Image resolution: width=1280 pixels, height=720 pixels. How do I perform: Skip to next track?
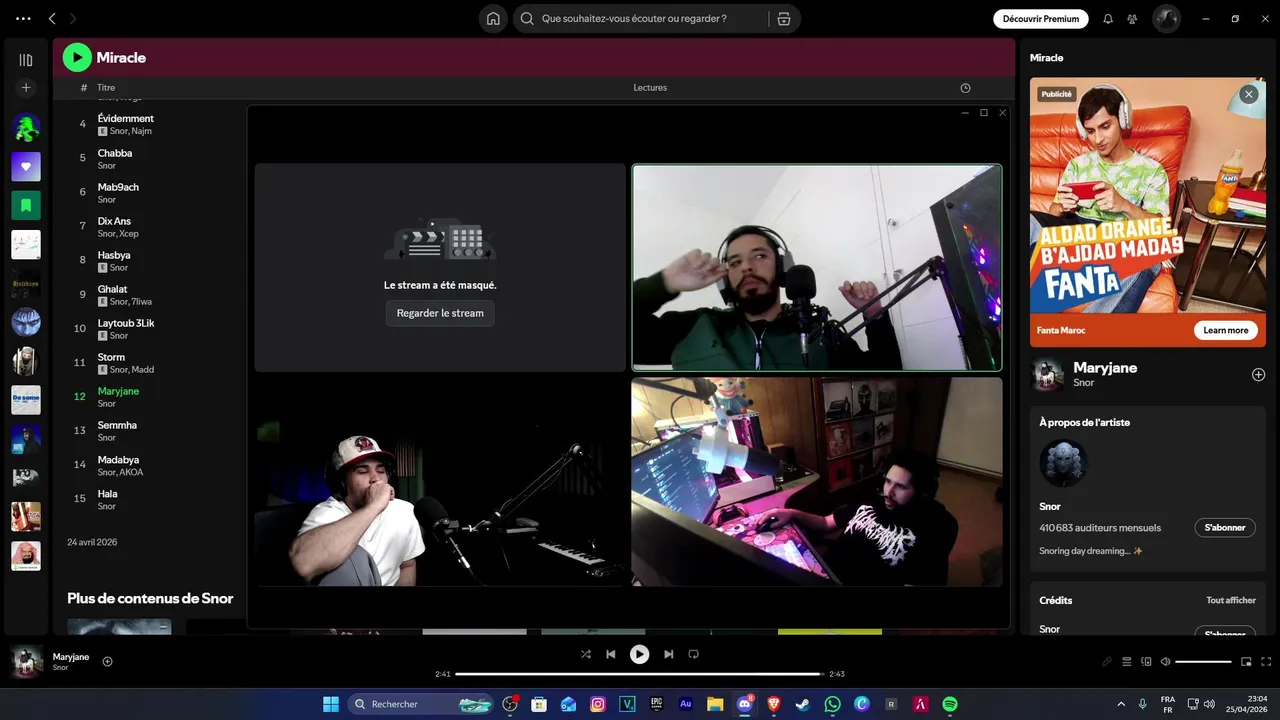pos(668,654)
